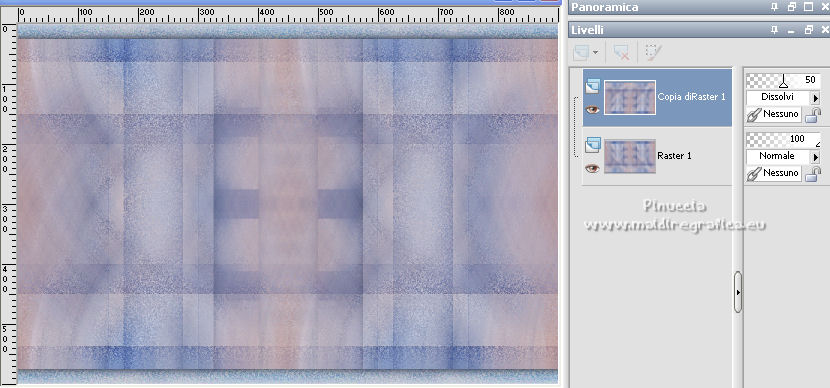Click the Delete Layer icon with red X
Viewport: 830px width, 388px height.
tap(621, 52)
